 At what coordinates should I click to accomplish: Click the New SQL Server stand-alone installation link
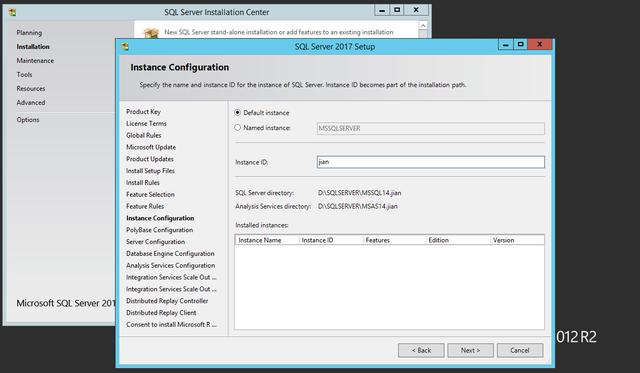point(279,32)
